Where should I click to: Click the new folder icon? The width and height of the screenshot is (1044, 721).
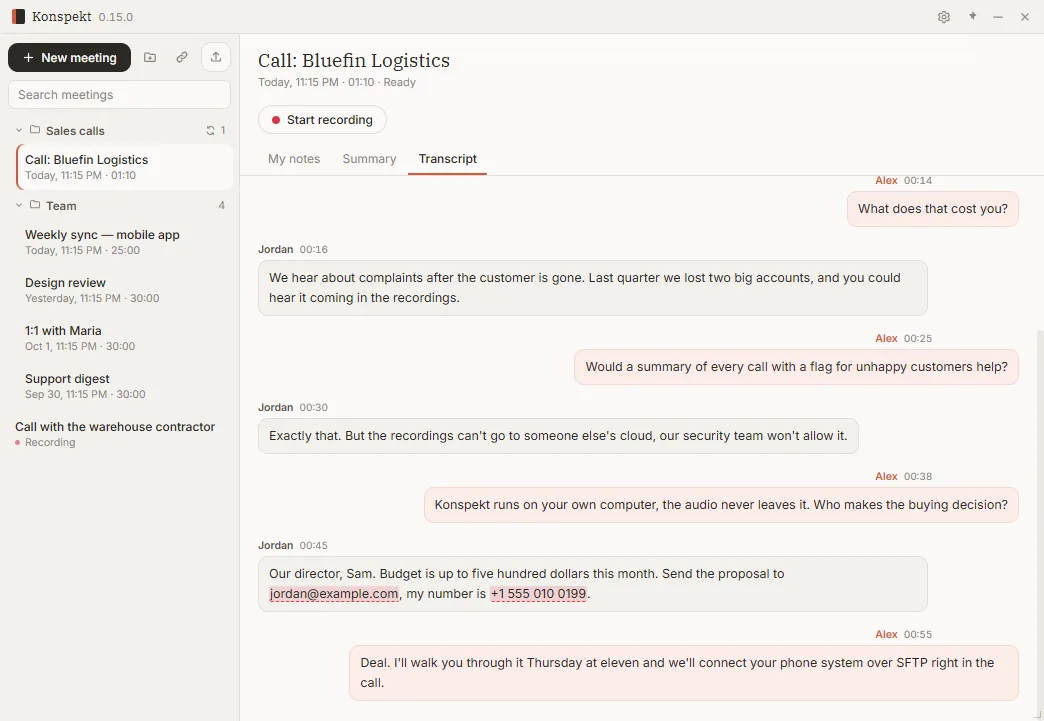(x=150, y=57)
